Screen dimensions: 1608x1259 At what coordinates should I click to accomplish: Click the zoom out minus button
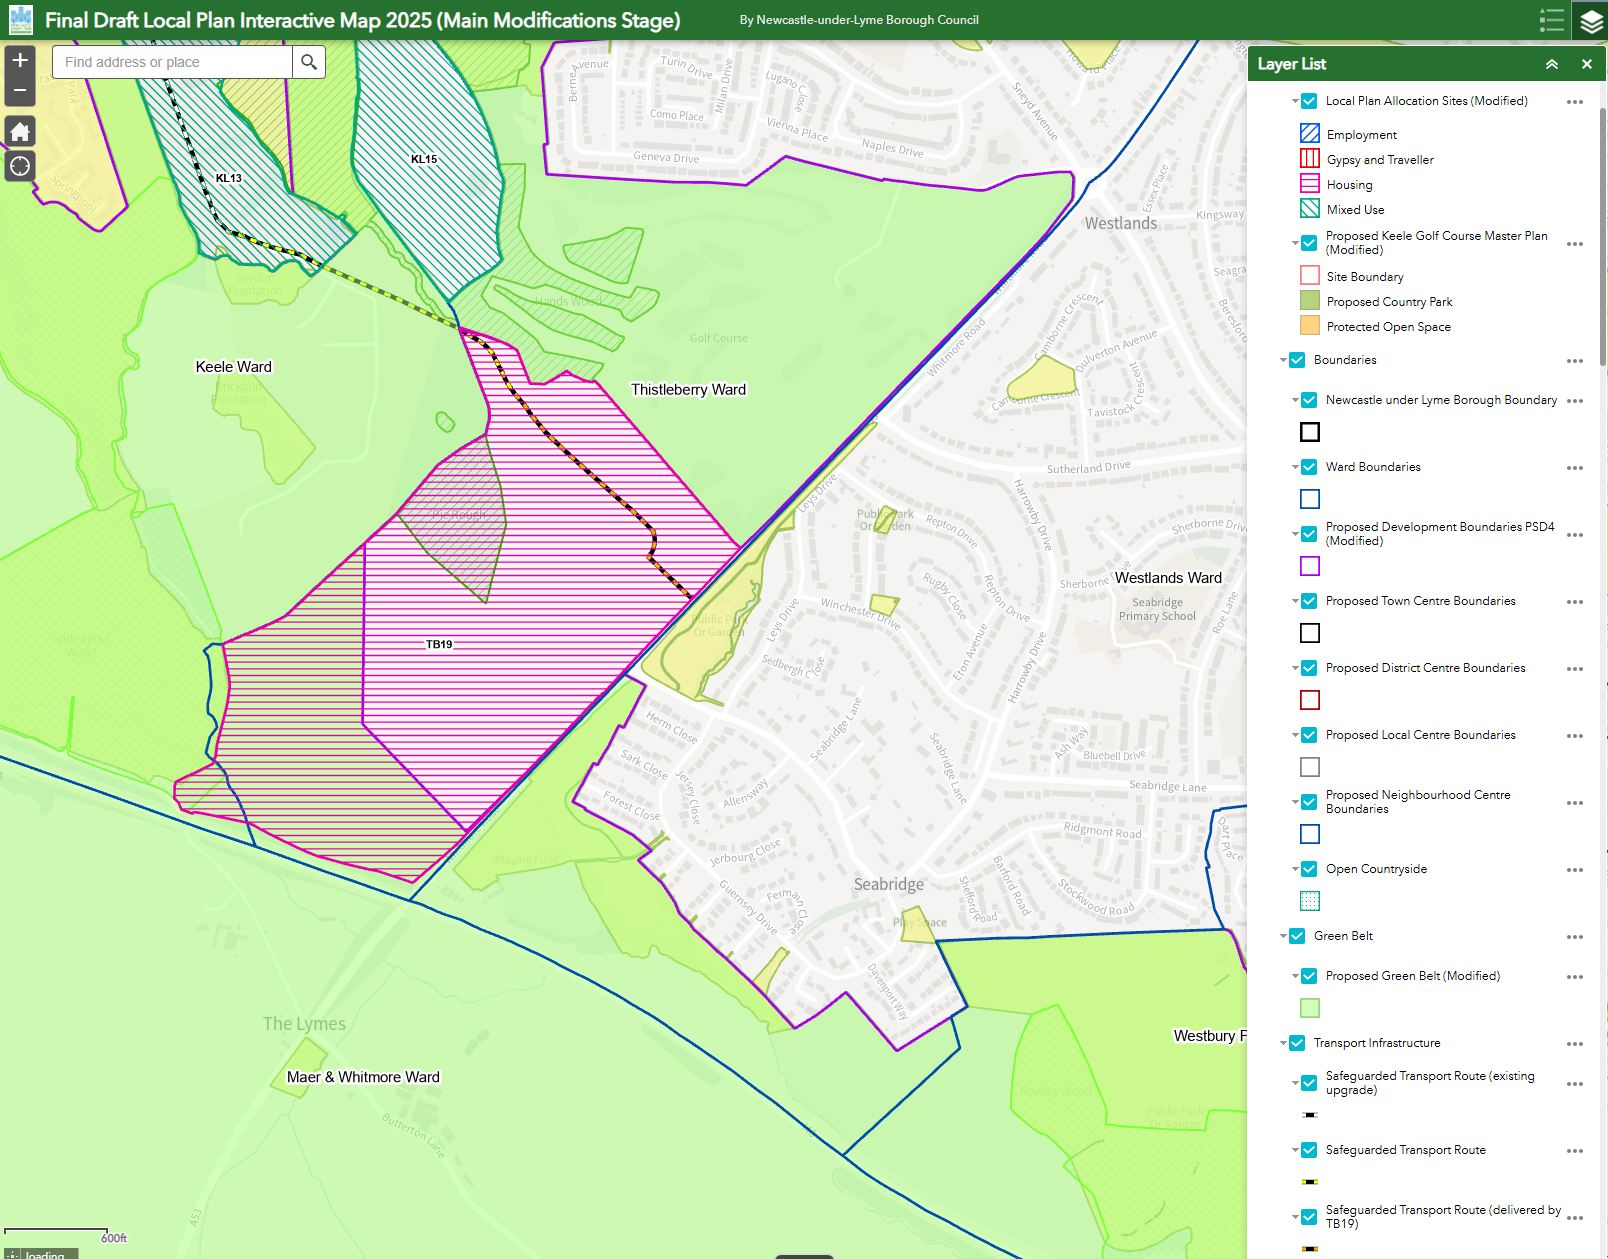20,91
